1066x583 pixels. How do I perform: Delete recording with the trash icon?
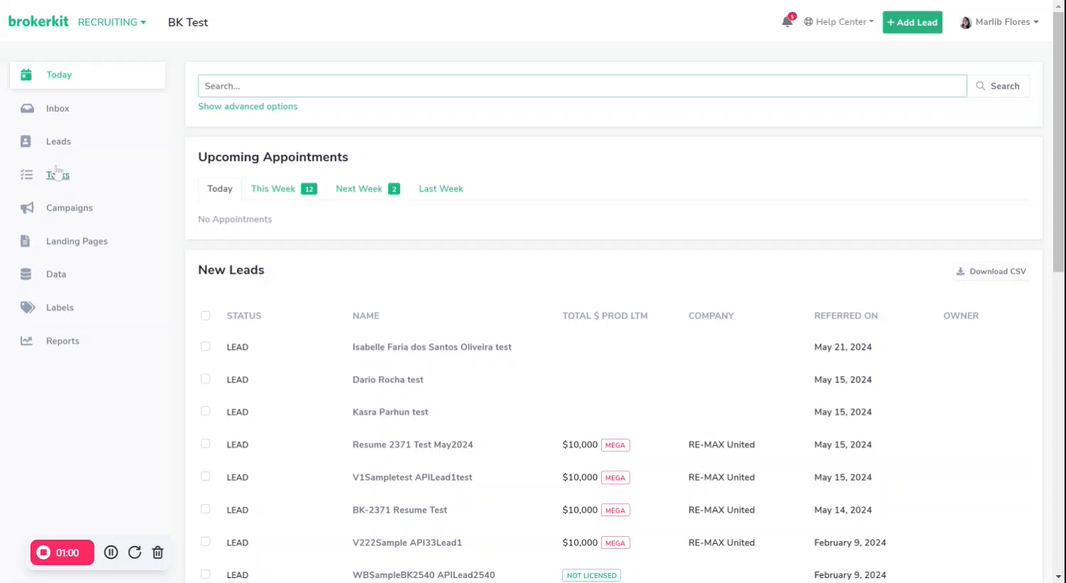[x=158, y=552]
